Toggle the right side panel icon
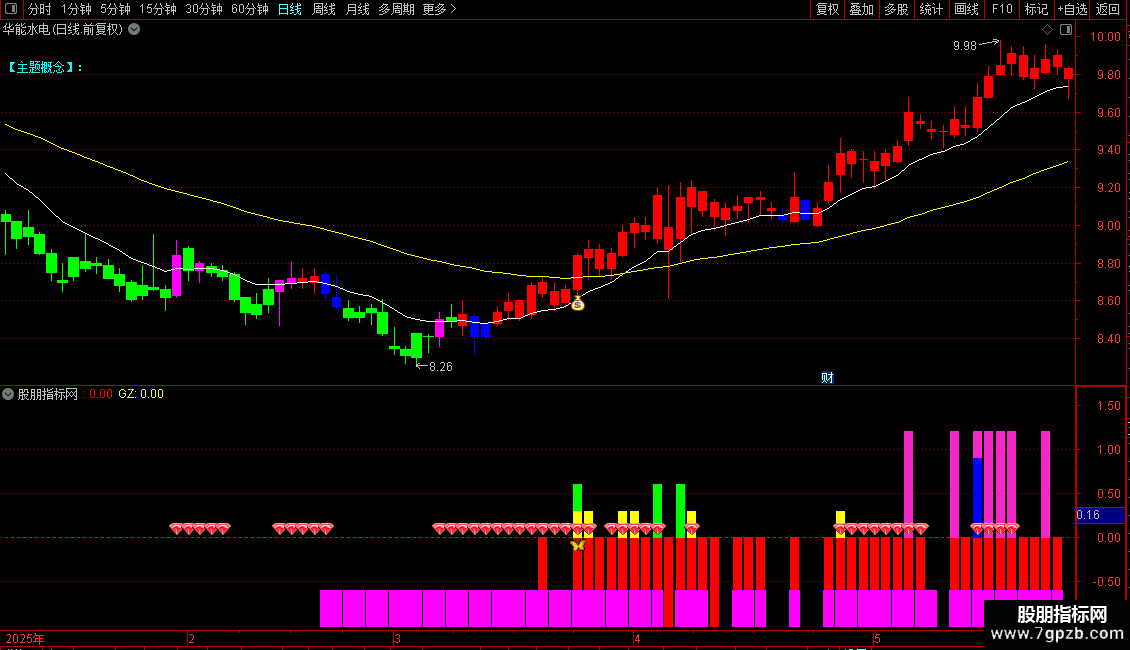Image resolution: width=1130 pixels, height=650 pixels. [1066, 30]
